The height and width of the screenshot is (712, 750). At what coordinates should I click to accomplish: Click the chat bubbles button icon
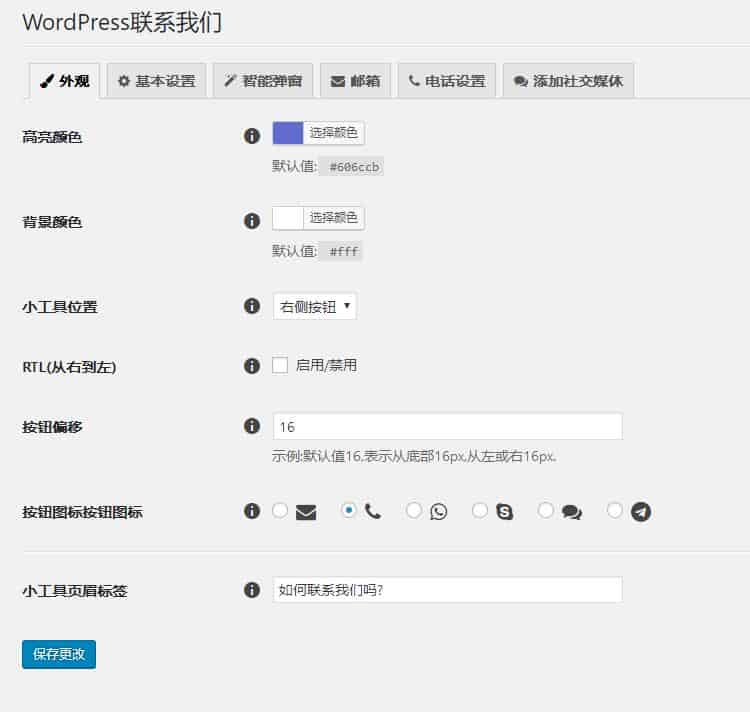tap(572, 512)
